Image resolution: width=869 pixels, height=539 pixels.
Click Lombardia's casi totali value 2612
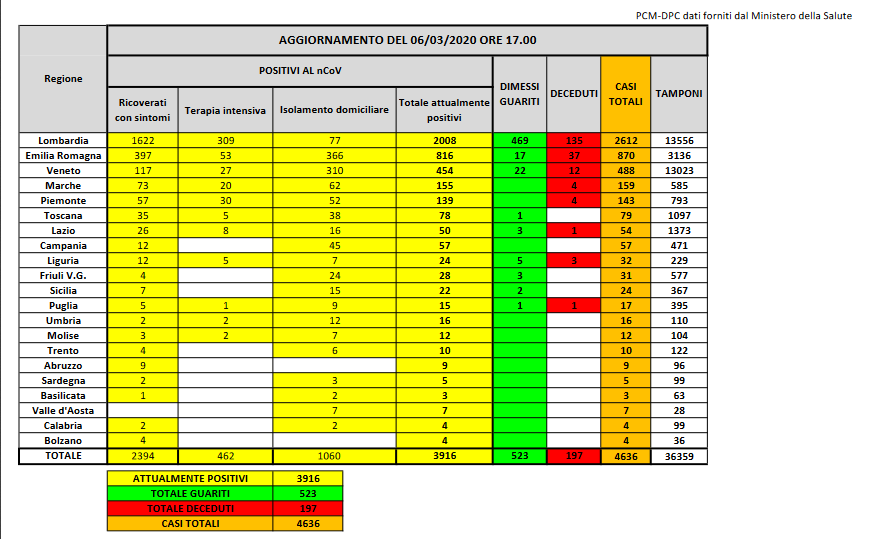click(626, 141)
